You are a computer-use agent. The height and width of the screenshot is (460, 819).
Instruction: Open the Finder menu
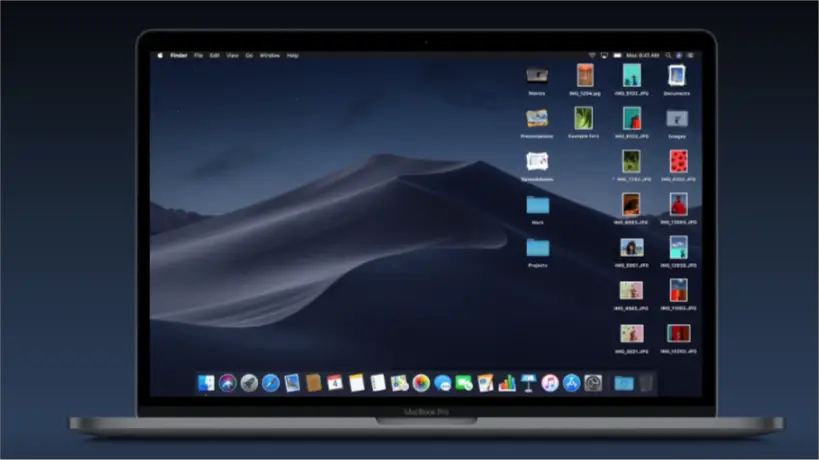pos(179,55)
